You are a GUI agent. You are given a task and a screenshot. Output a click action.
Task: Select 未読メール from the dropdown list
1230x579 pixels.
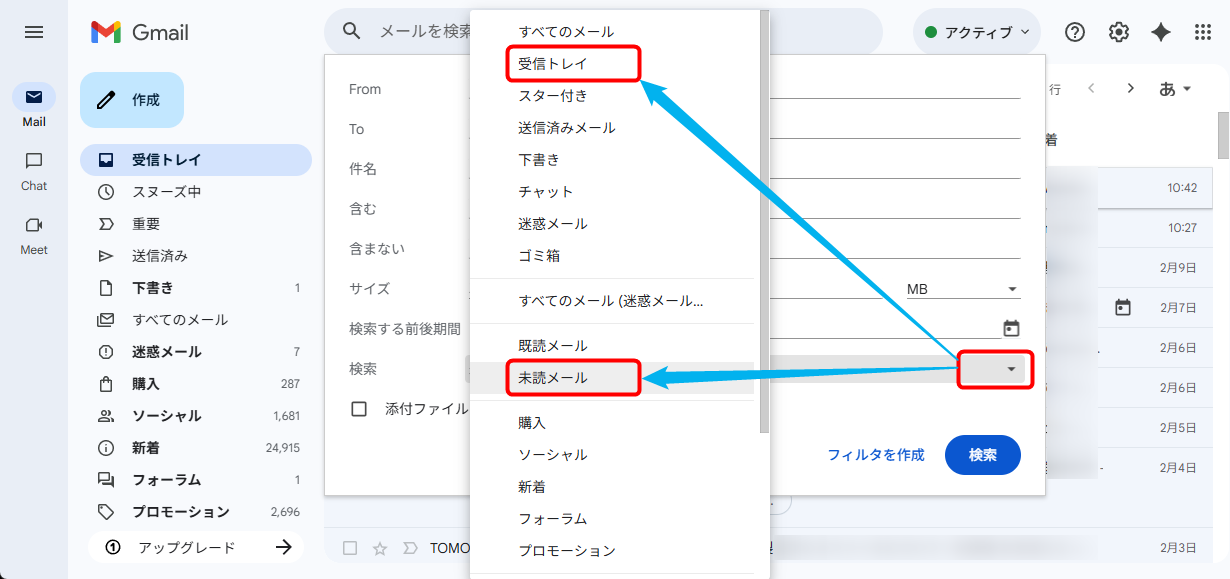pyautogui.click(x=553, y=378)
